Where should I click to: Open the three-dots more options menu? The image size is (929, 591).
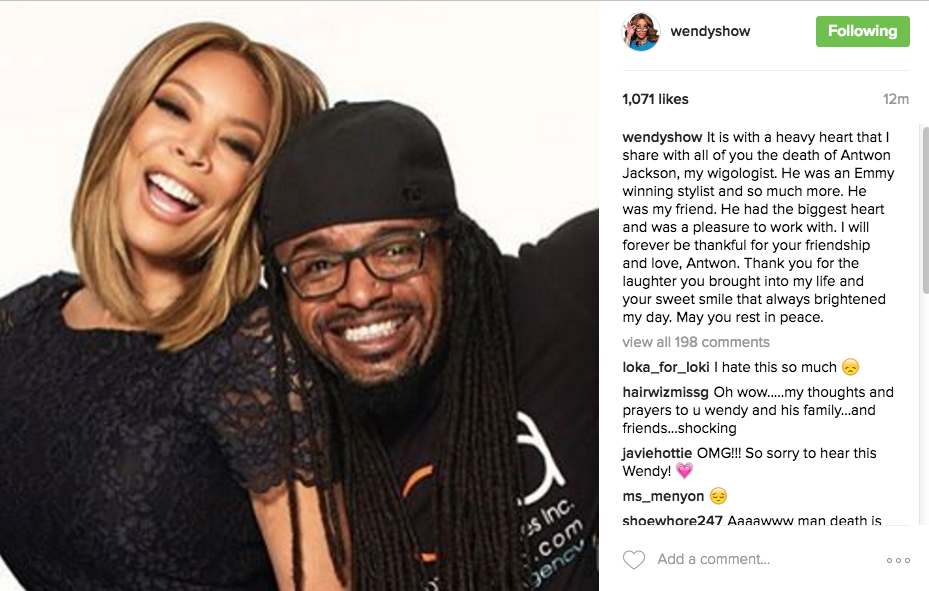coord(898,560)
